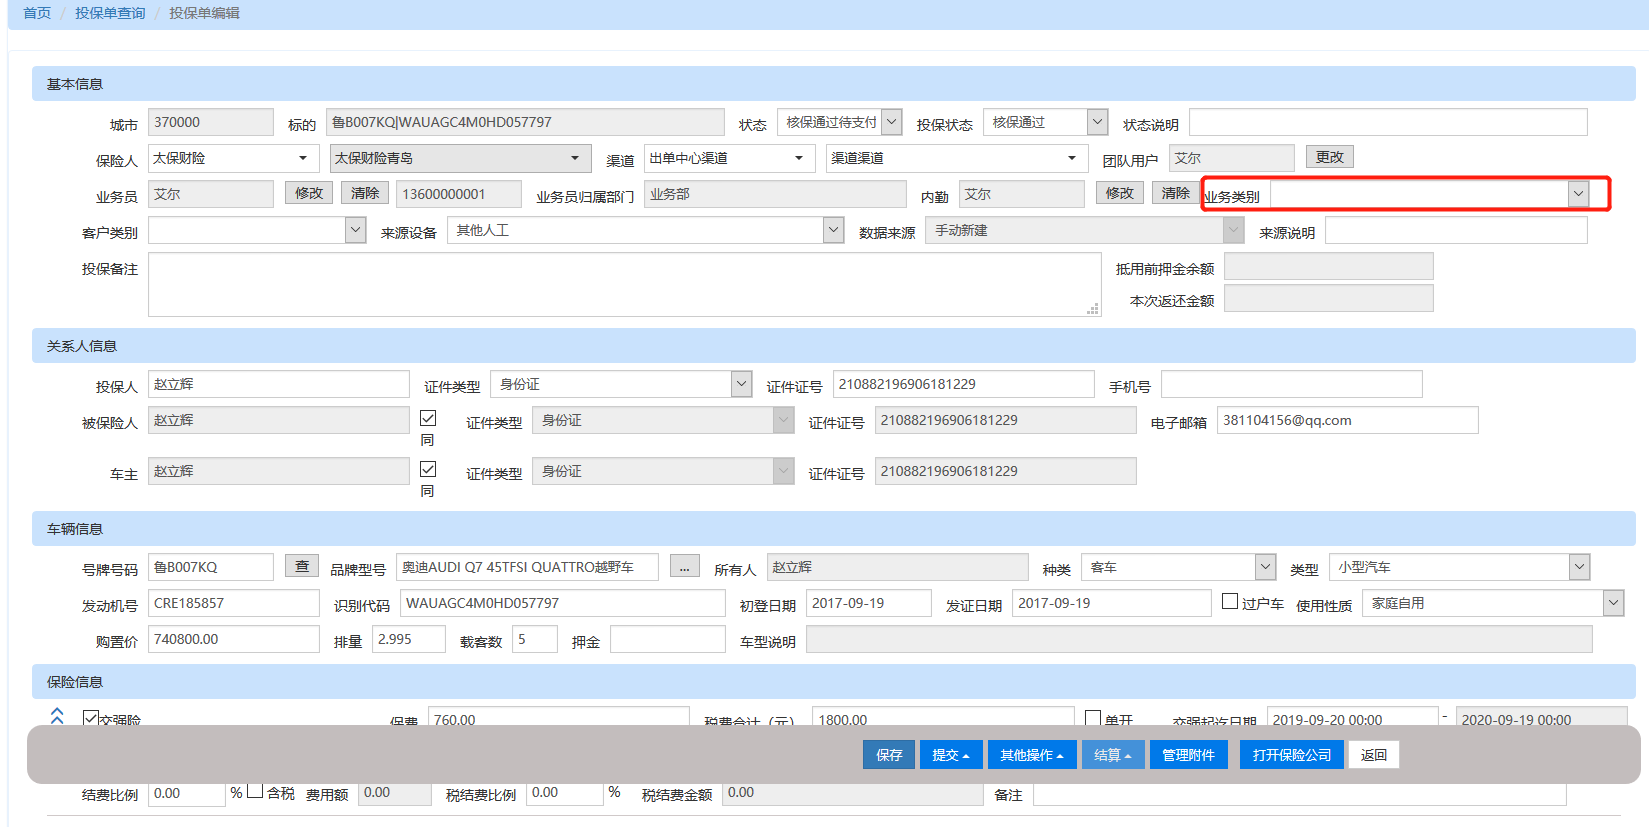Click 清除 next to the 业务员 field
The image size is (1649, 827).
coord(365,193)
